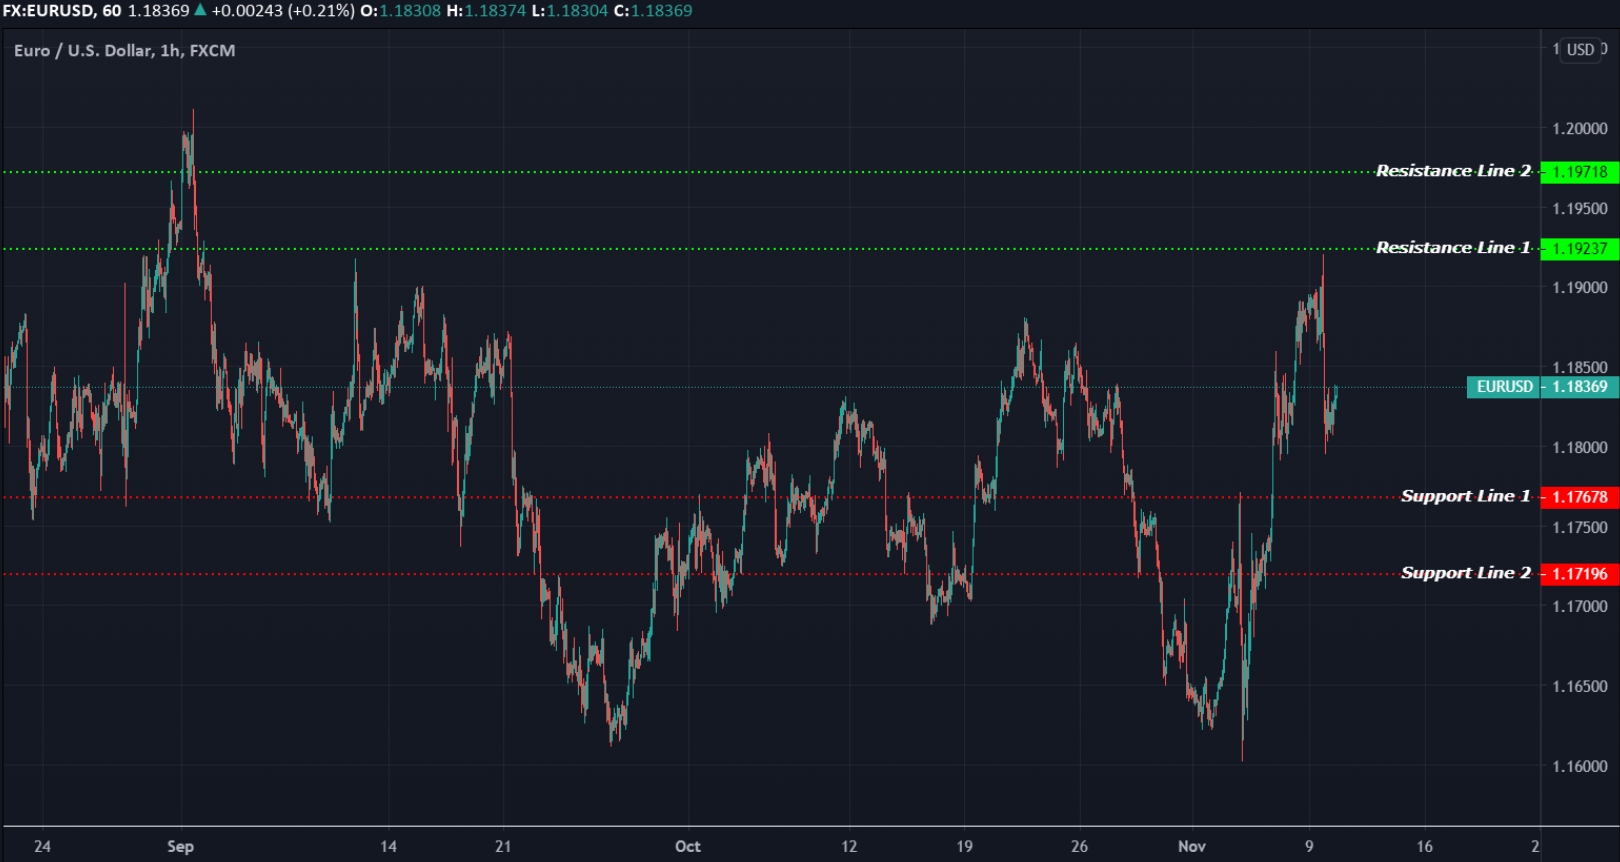The width and height of the screenshot is (1620, 862).
Task: Click the Resistance Line 1 label
Action: coord(1453,248)
